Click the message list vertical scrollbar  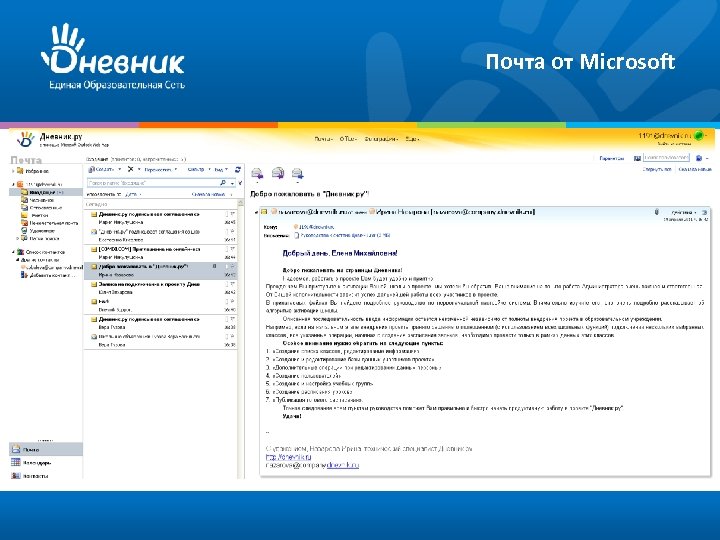pyautogui.click(x=240, y=340)
